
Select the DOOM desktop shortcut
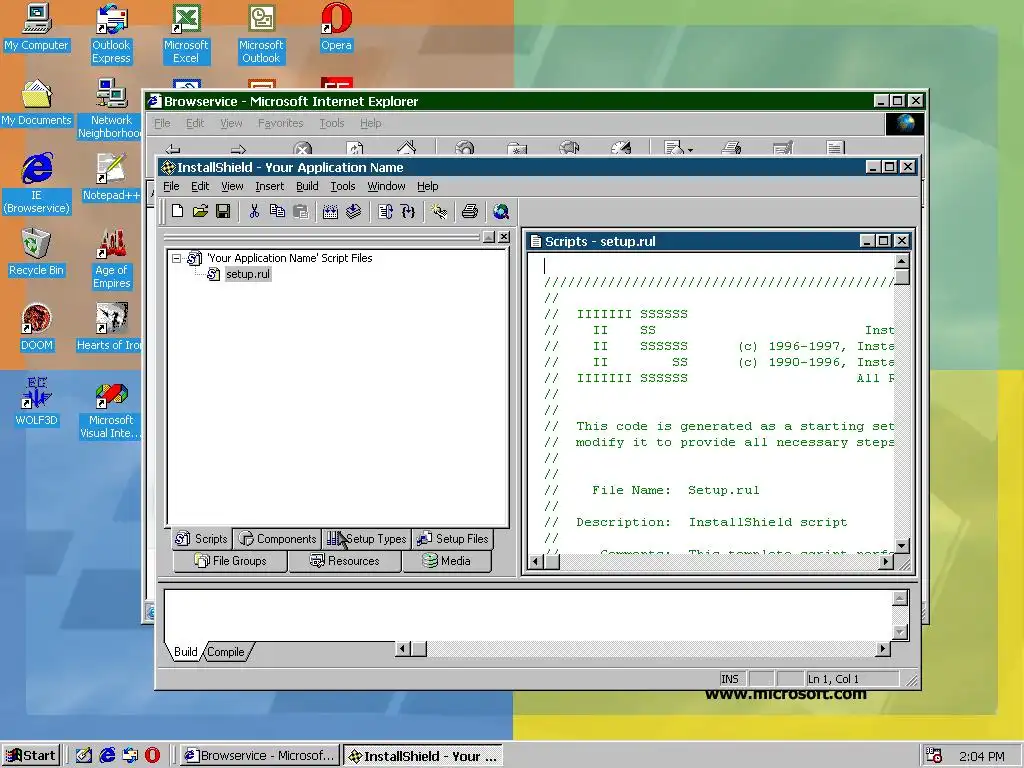click(37, 328)
